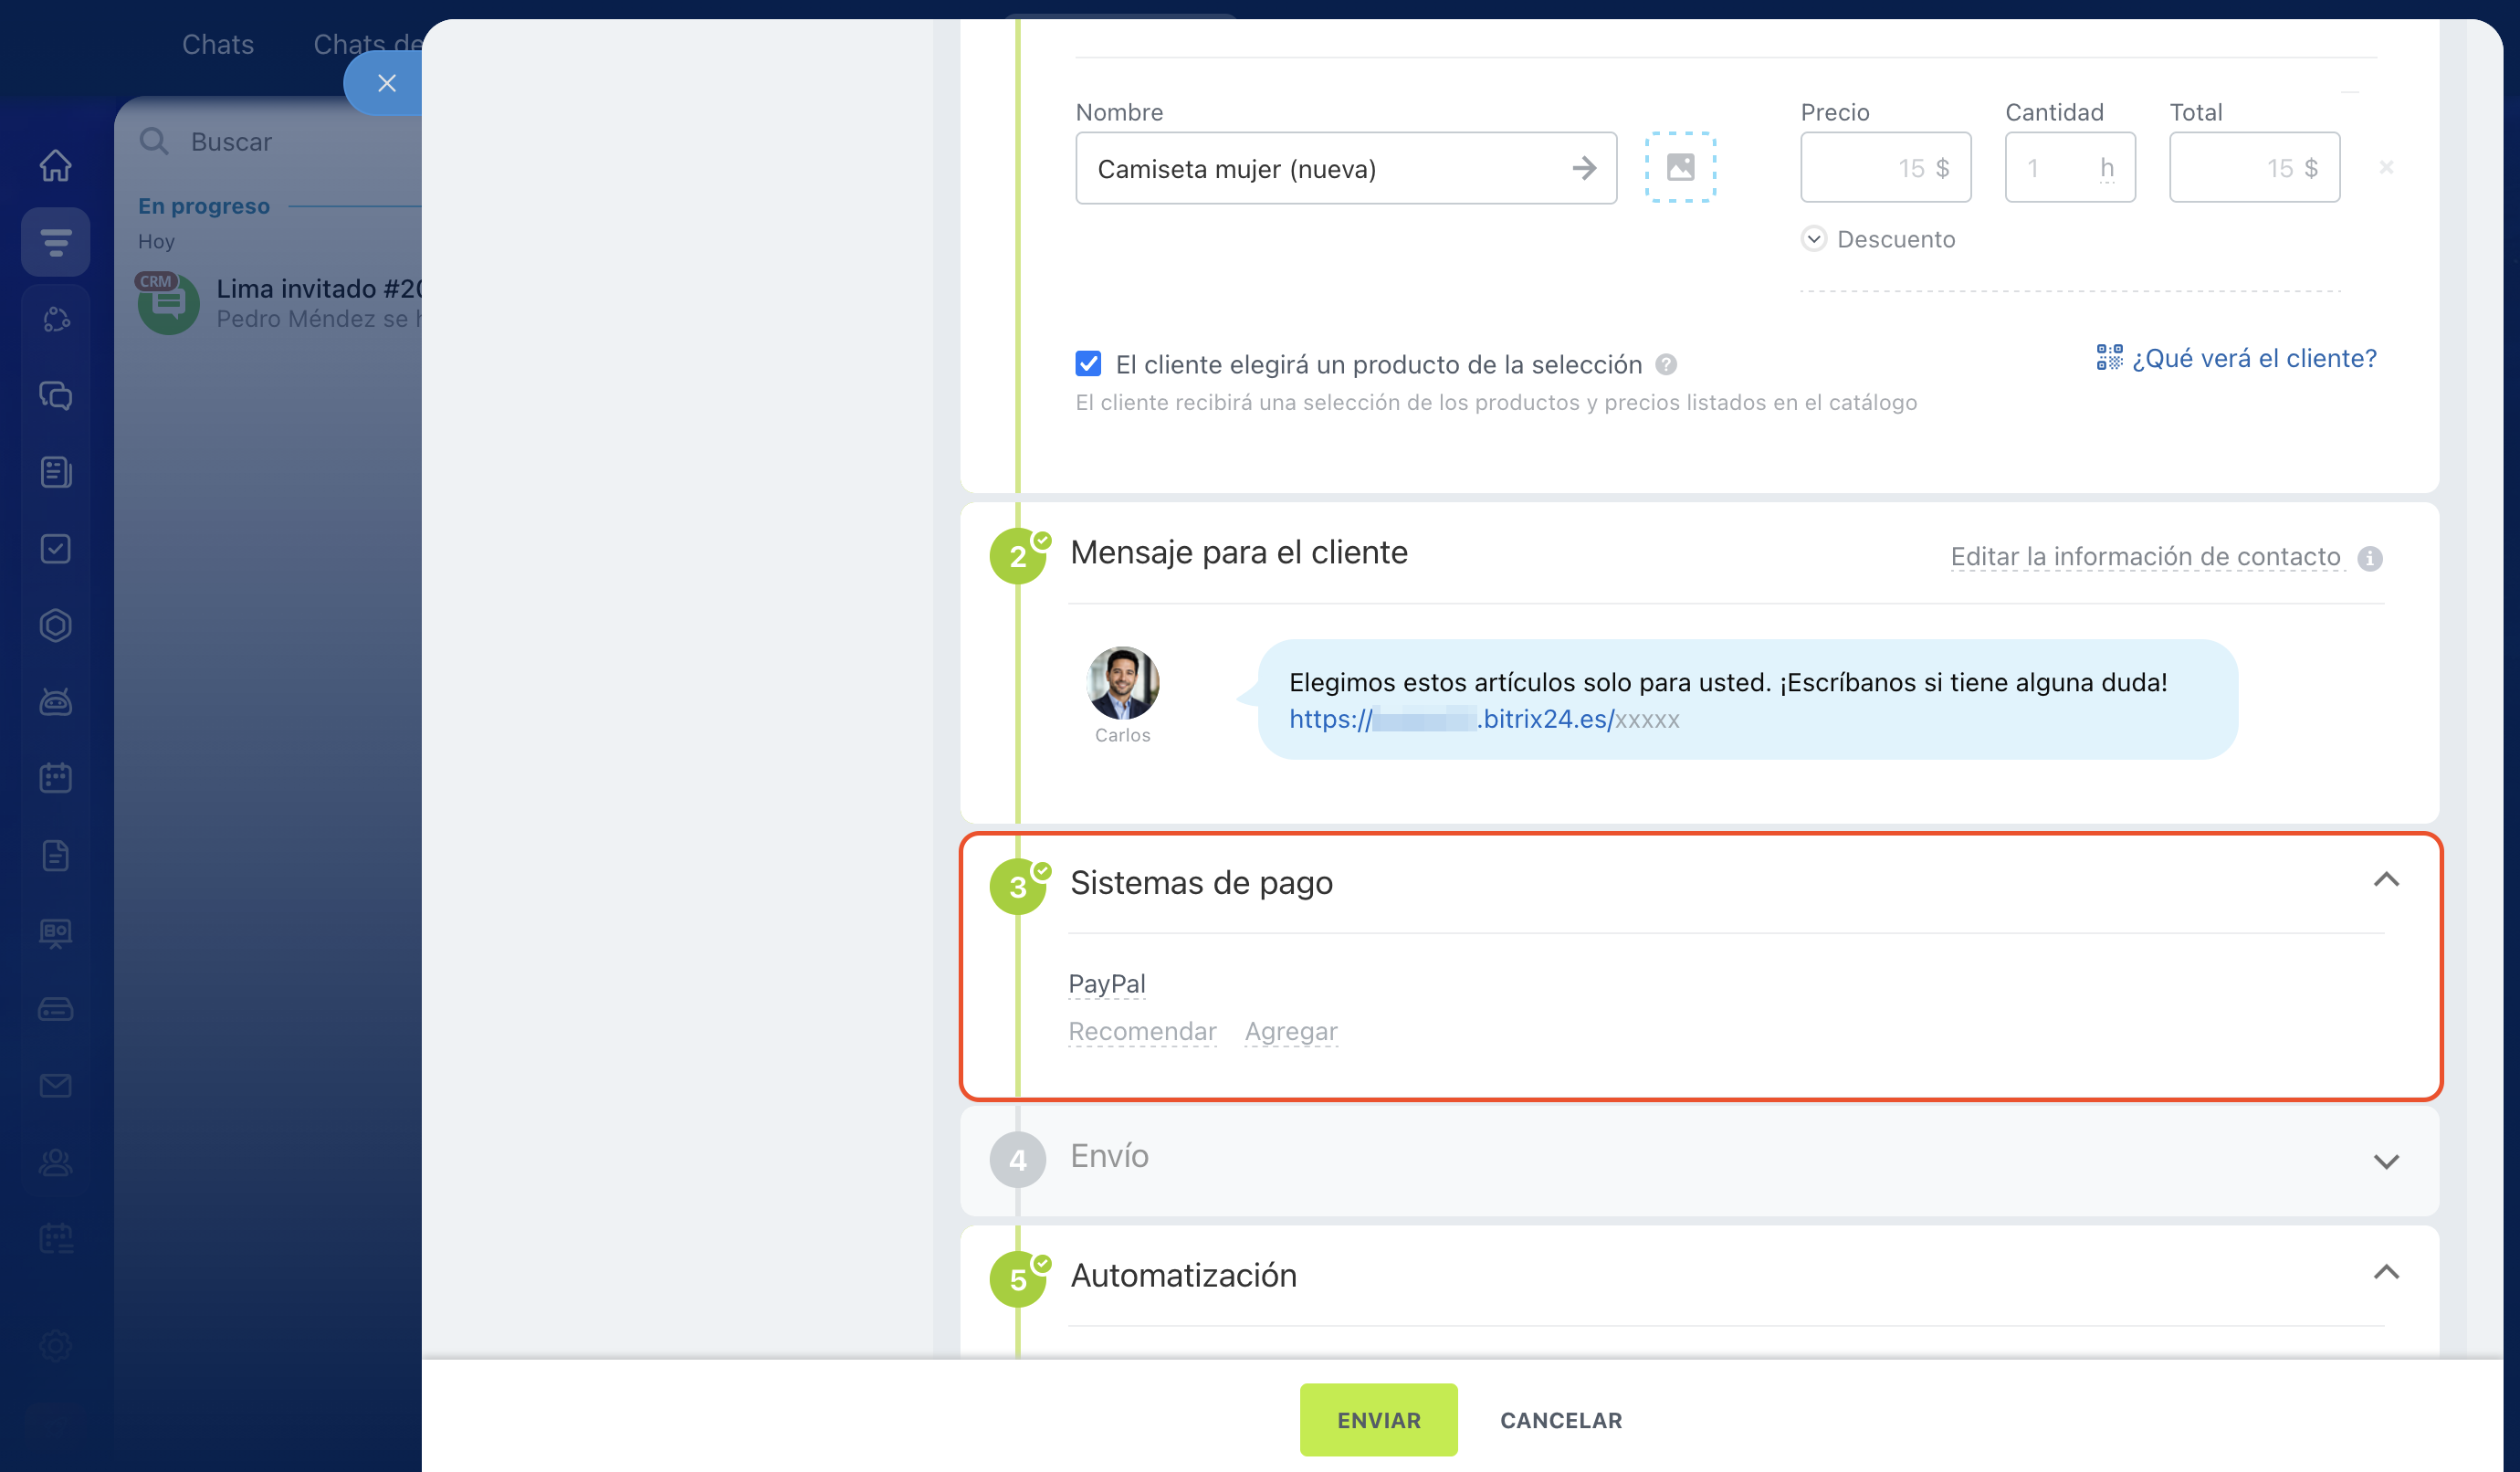This screenshot has width=2520, height=1472.
Task: Click the arrow inside Nombre field
Action: point(1583,168)
